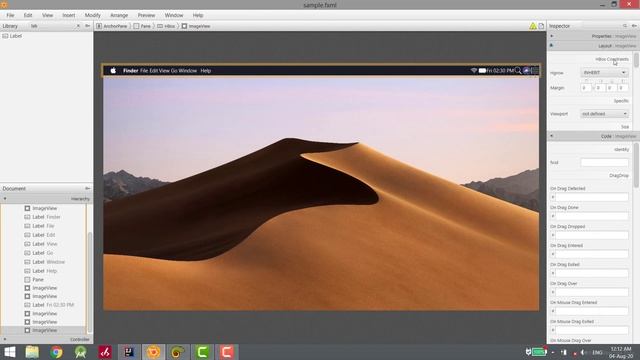Open the Preview menu
The width and height of the screenshot is (640, 360).
146,15
